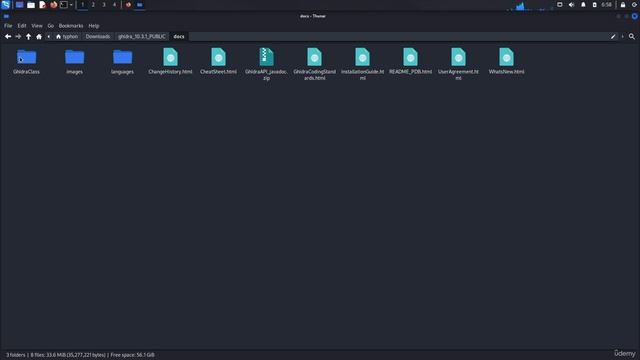Open the images folder
640x360 pixels.
(74, 57)
